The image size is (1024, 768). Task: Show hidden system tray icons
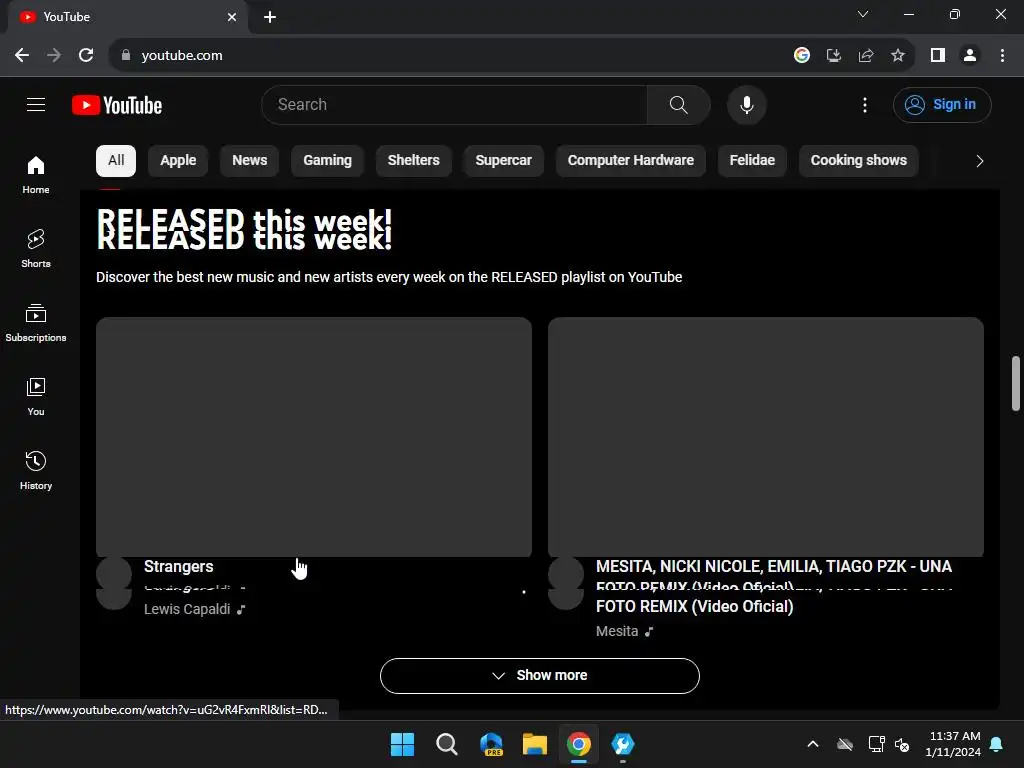point(813,744)
